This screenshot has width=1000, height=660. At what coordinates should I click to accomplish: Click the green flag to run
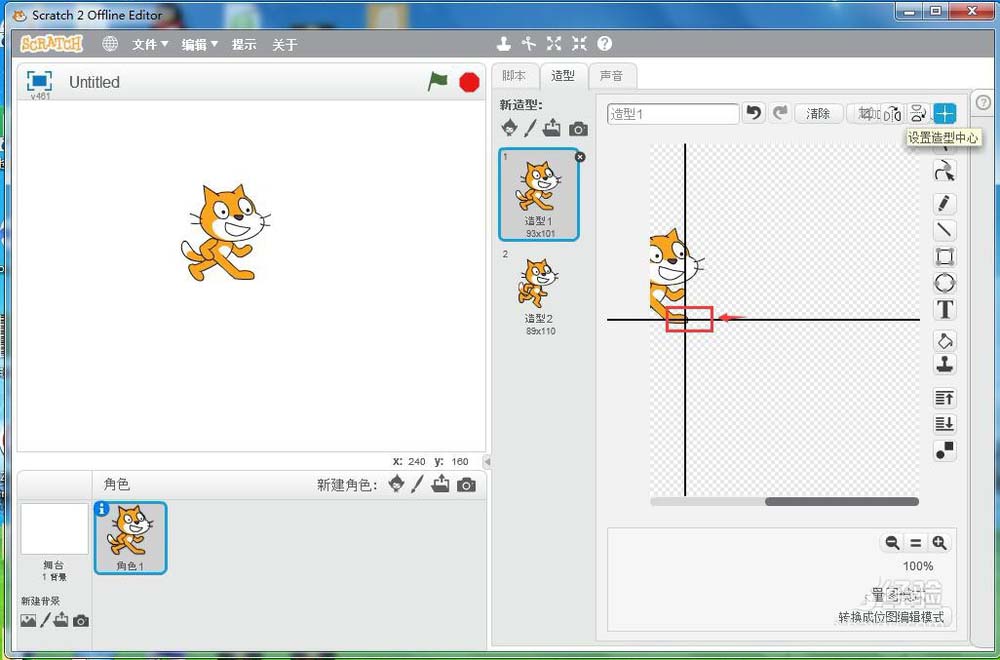[x=438, y=82]
